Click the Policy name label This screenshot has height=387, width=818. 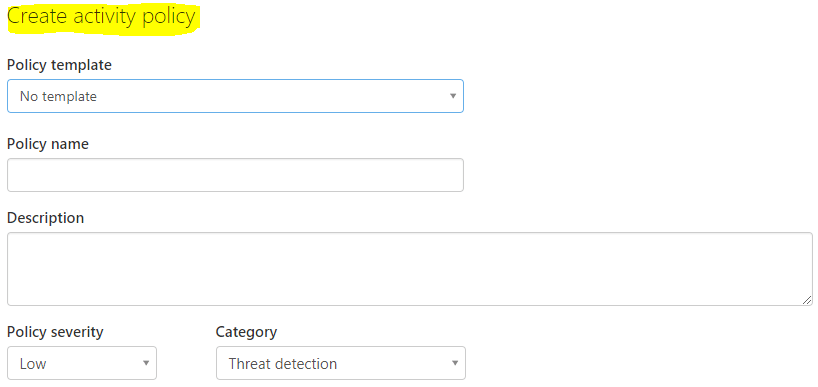tap(47, 144)
